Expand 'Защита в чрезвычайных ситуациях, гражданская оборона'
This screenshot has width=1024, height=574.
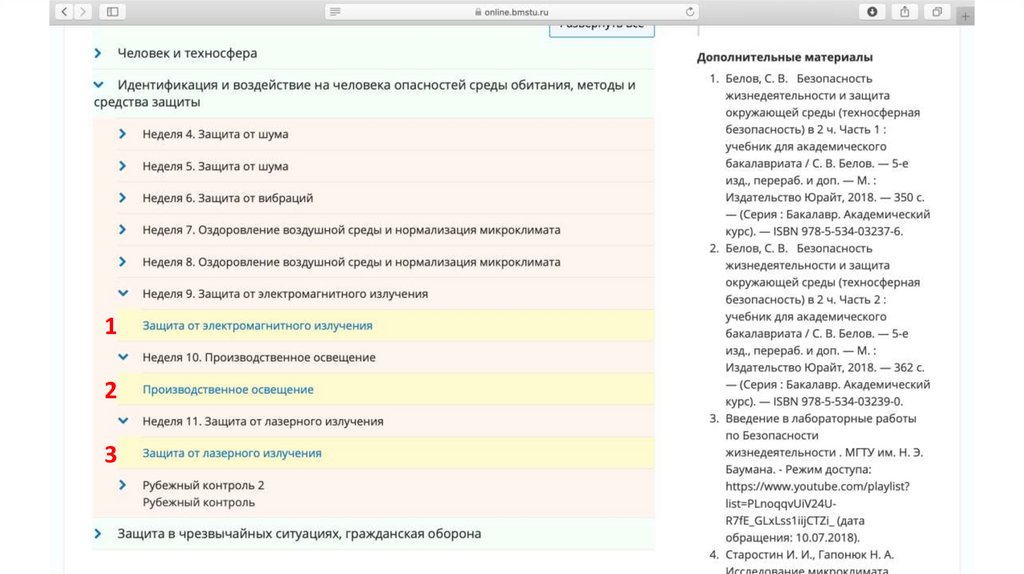[x=98, y=534]
